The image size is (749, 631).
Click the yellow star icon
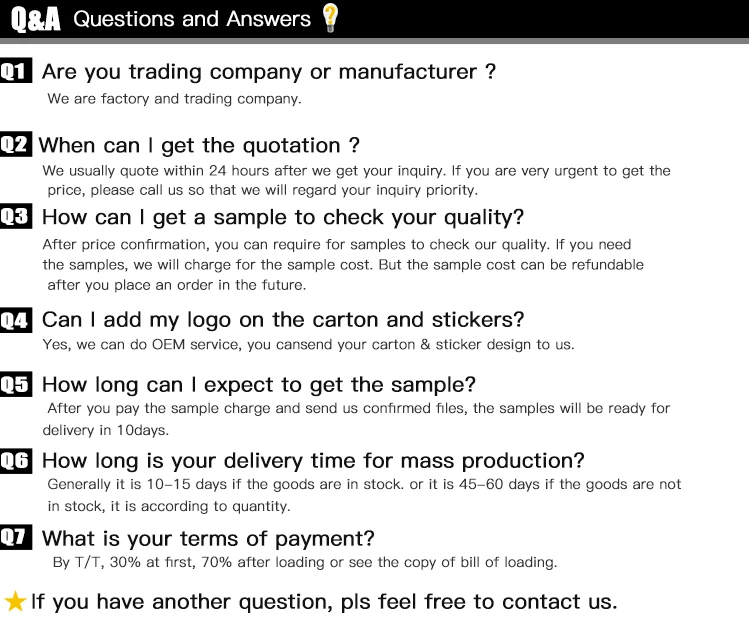15,601
